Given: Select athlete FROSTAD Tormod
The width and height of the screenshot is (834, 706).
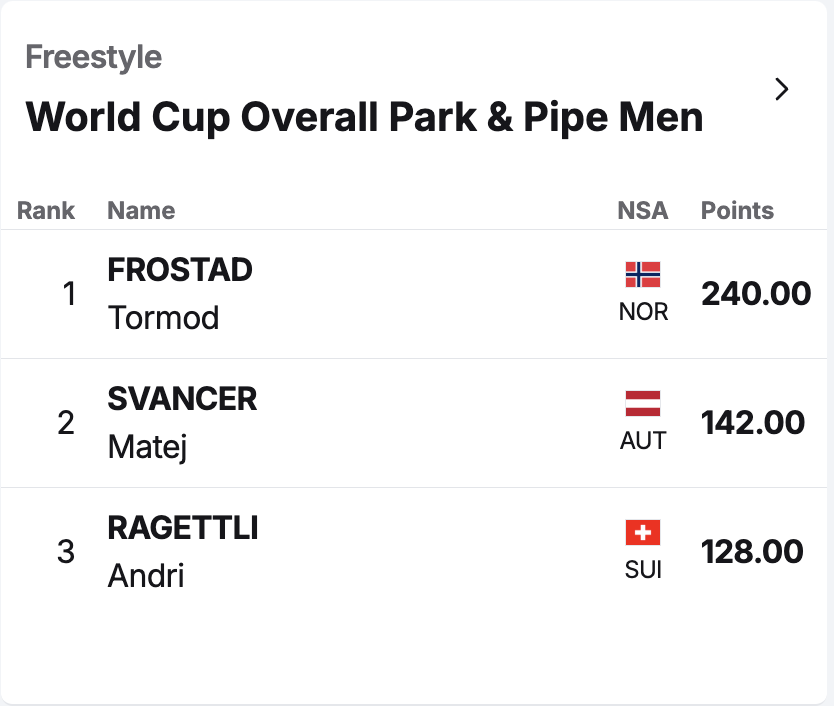Looking at the screenshot, I should click(x=180, y=294).
